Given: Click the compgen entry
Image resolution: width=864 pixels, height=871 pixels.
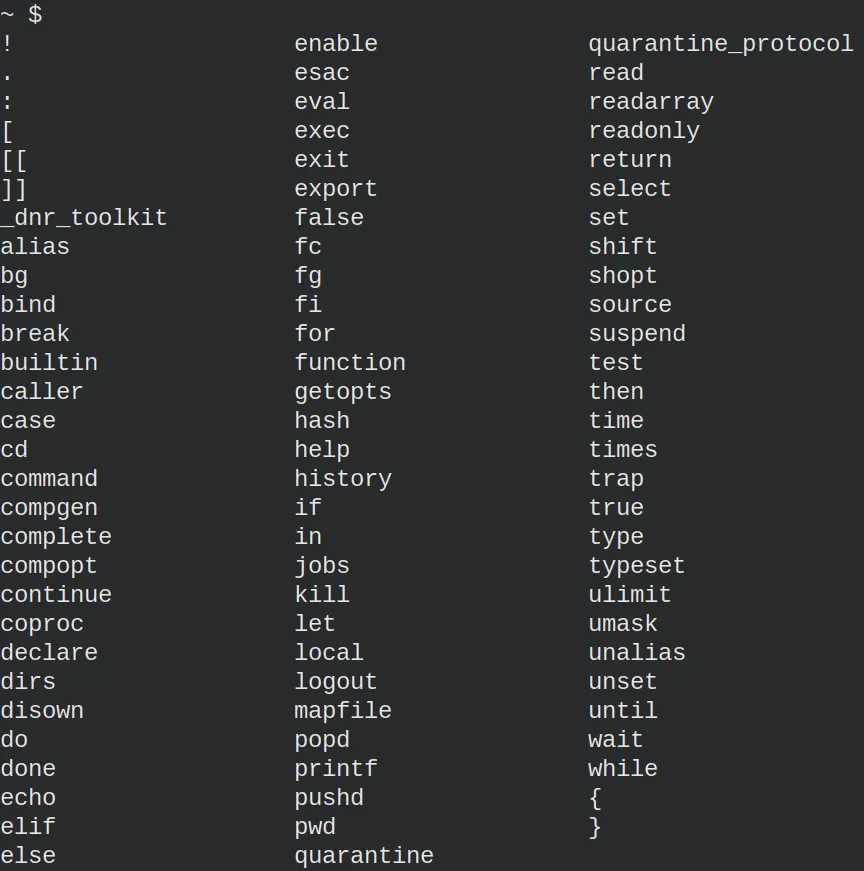Looking at the screenshot, I should click(49, 509).
